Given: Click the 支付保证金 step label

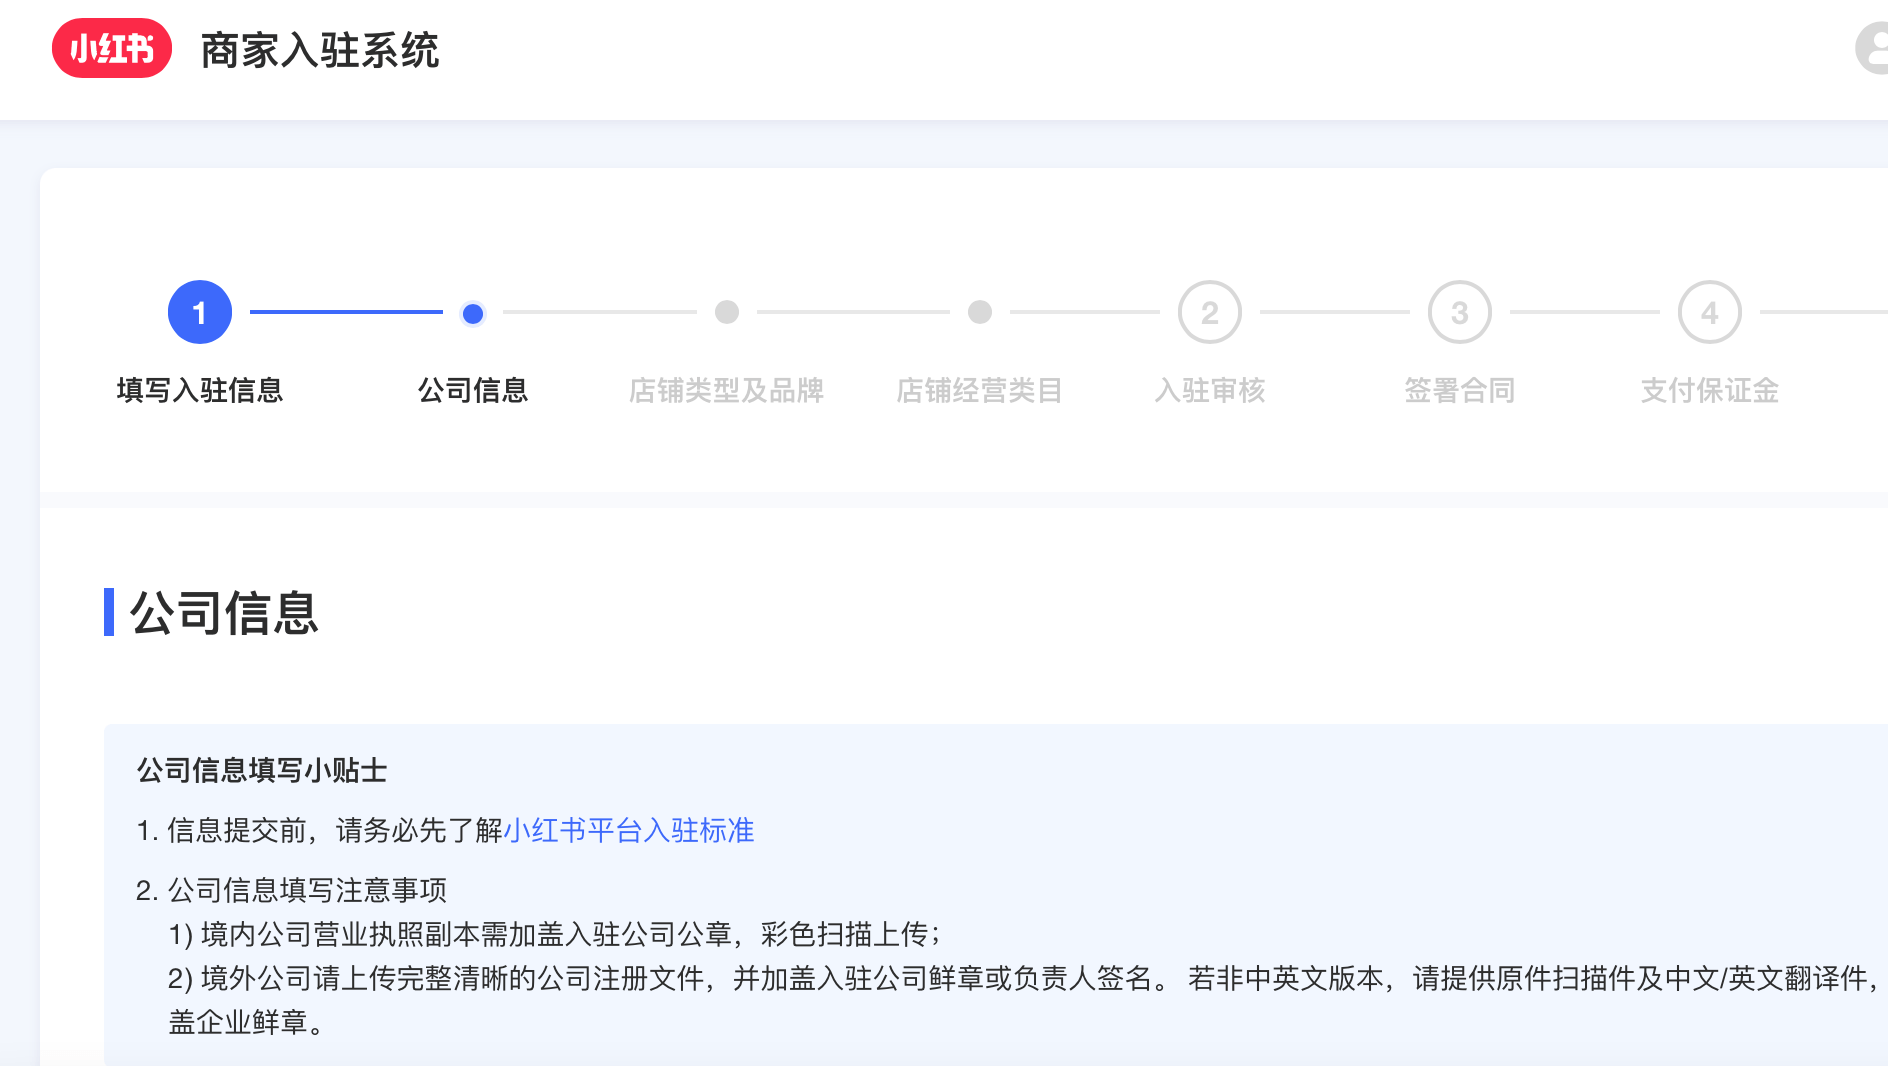Looking at the screenshot, I should 1710,390.
